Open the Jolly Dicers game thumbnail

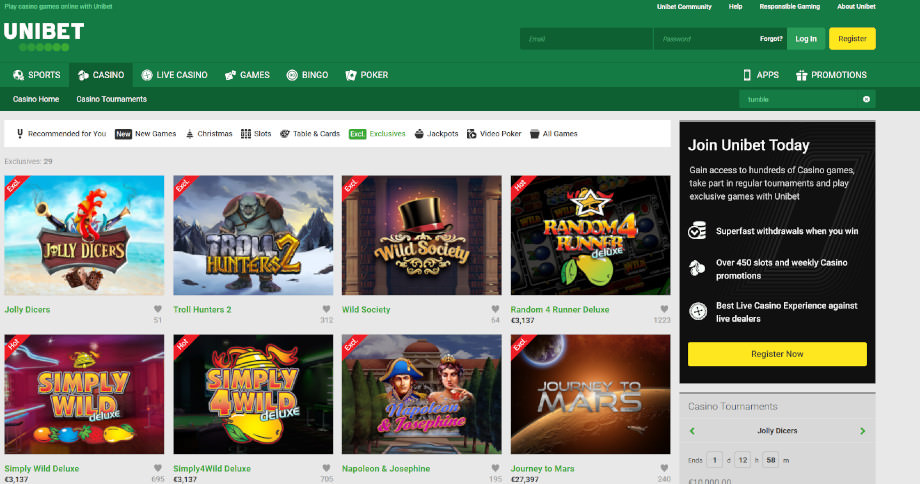click(84, 235)
